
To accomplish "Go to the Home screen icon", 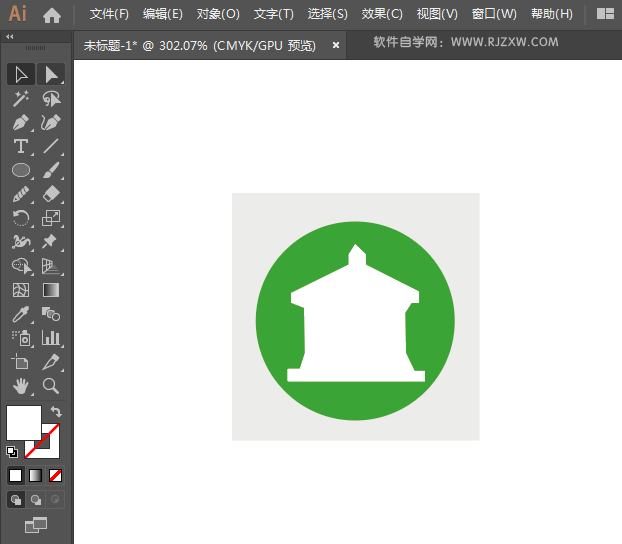I will click(52, 15).
